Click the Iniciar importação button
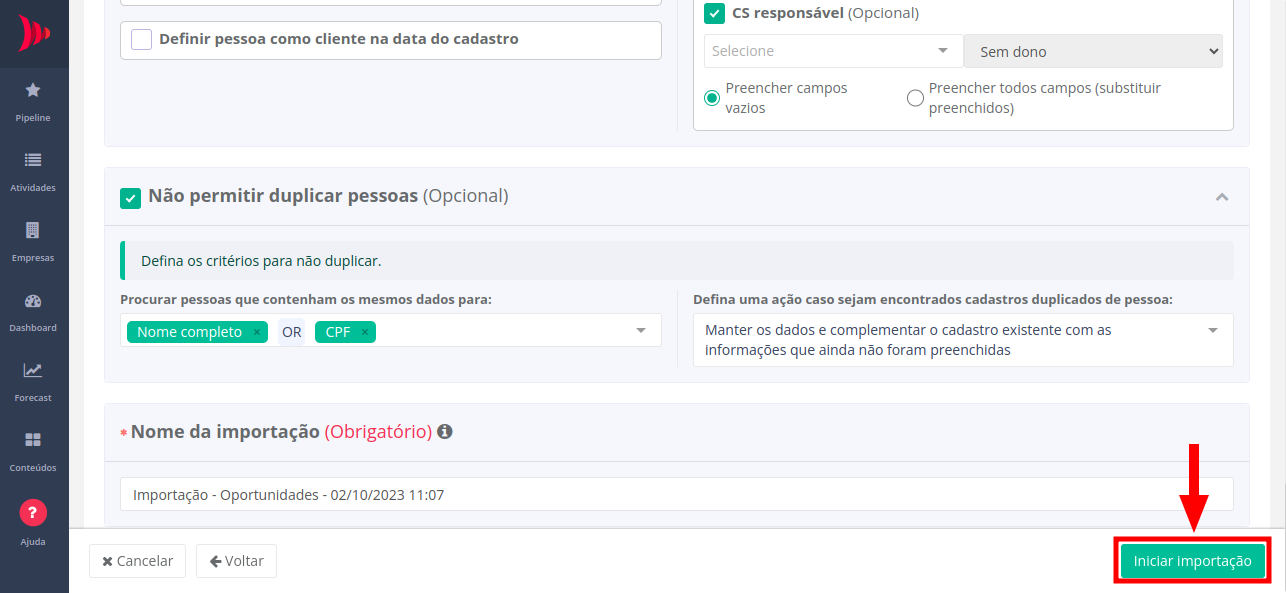The width and height of the screenshot is (1286, 593). pyautogui.click(x=1192, y=561)
